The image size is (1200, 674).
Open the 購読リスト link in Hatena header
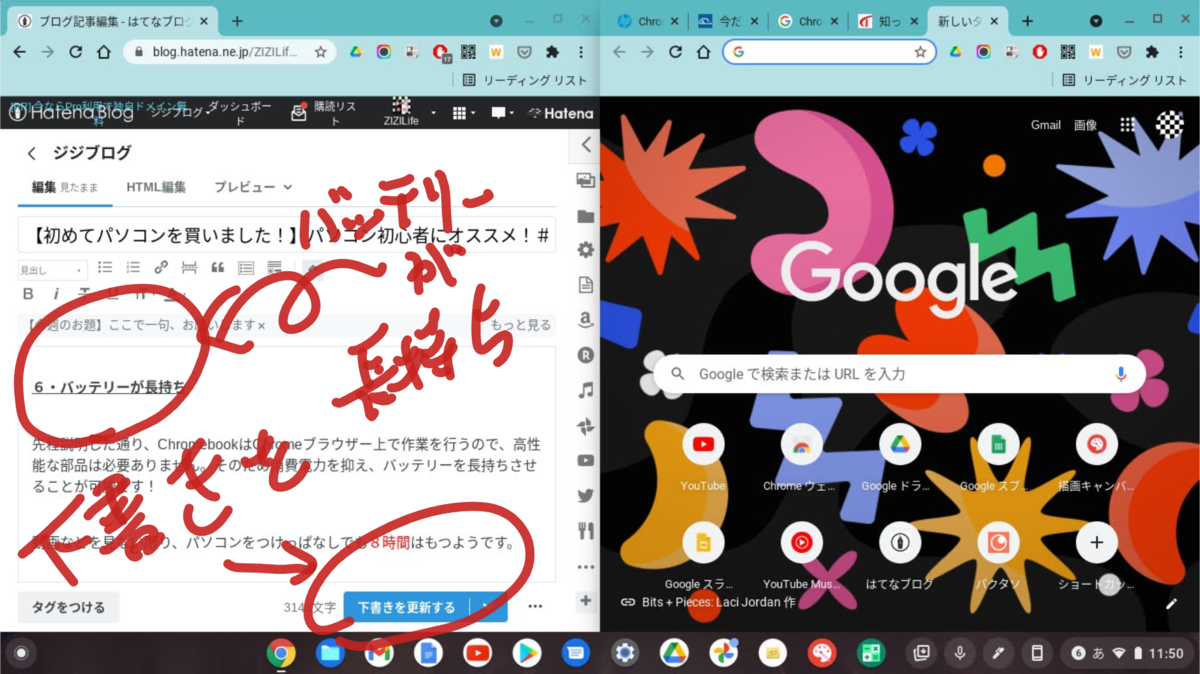pyautogui.click(x=323, y=113)
